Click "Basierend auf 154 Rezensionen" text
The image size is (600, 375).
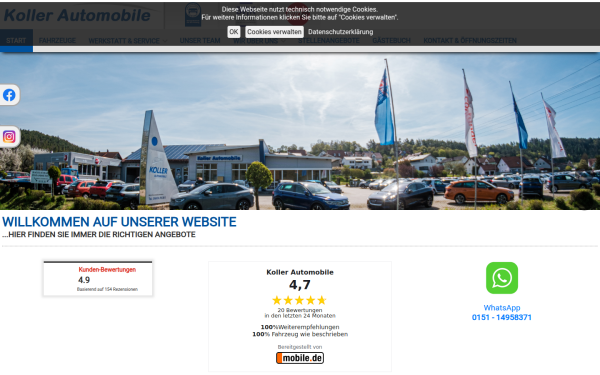107,289
